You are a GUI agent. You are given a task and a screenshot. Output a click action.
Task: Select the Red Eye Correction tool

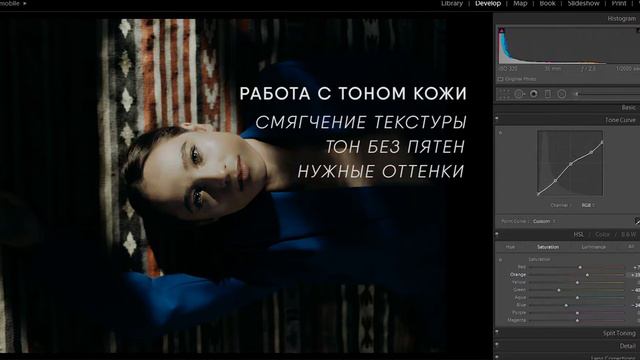click(533, 94)
